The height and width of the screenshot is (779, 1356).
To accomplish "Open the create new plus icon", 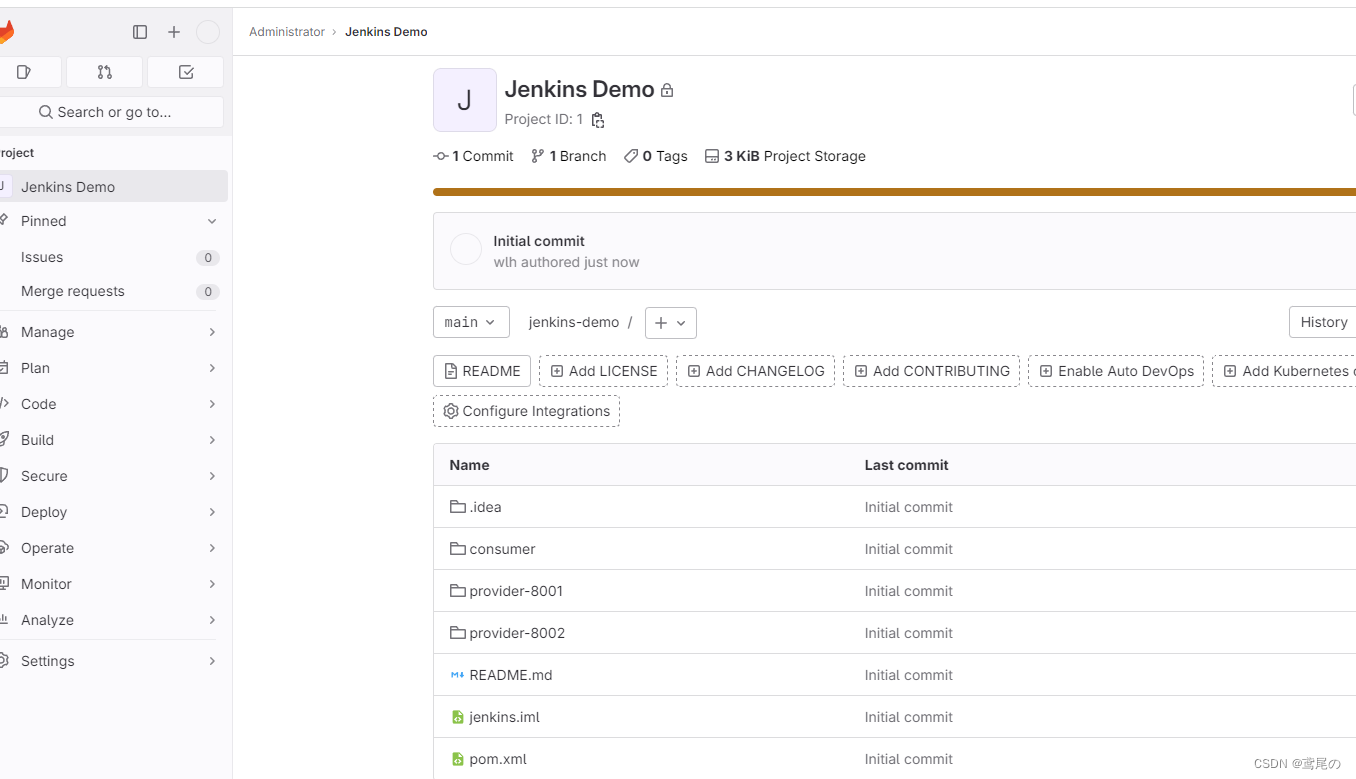I will (174, 32).
